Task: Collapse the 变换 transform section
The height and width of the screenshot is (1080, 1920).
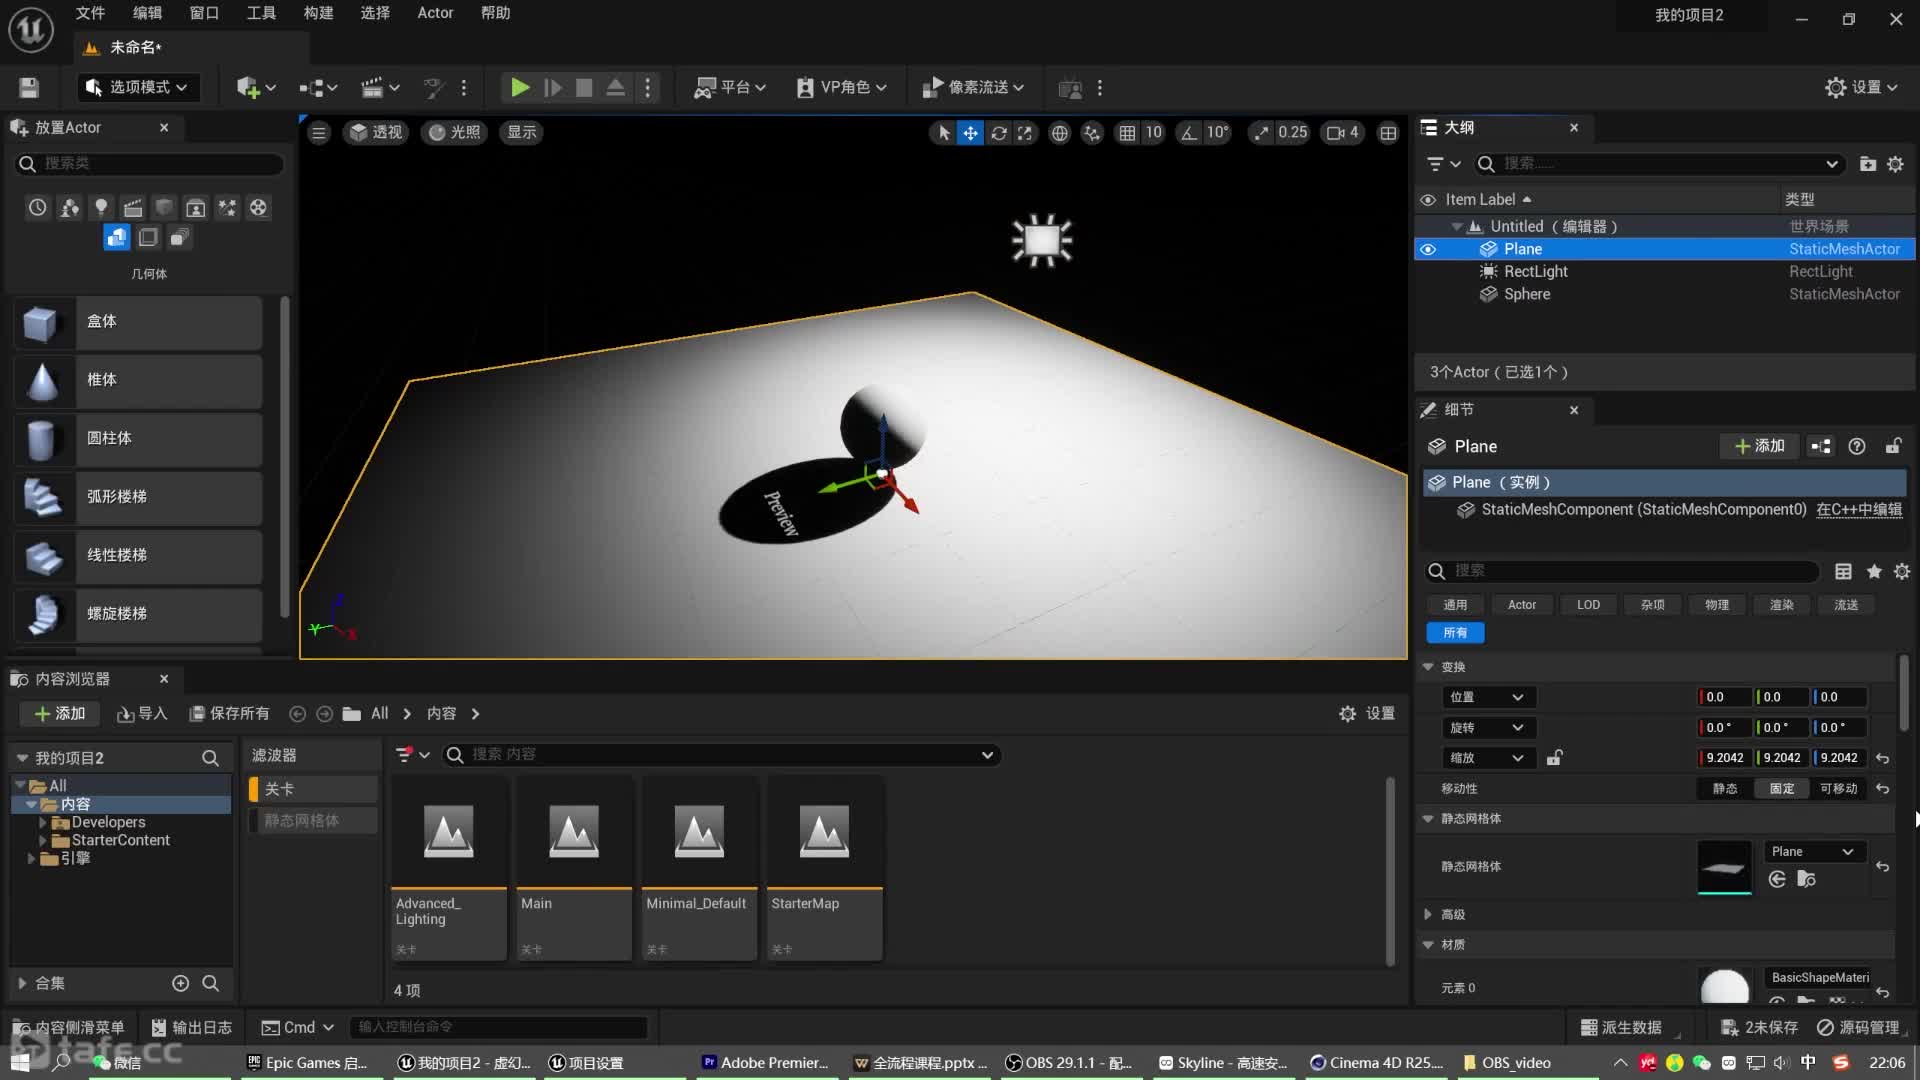Action: pos(1428,667)
